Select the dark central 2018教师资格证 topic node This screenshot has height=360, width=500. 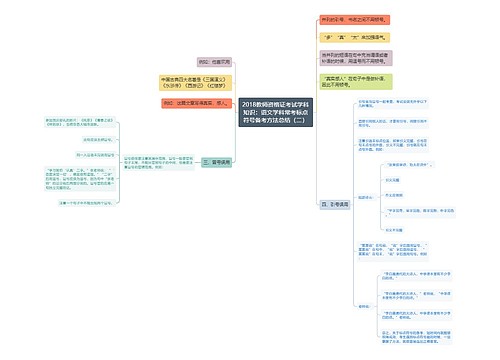(276, 112)
